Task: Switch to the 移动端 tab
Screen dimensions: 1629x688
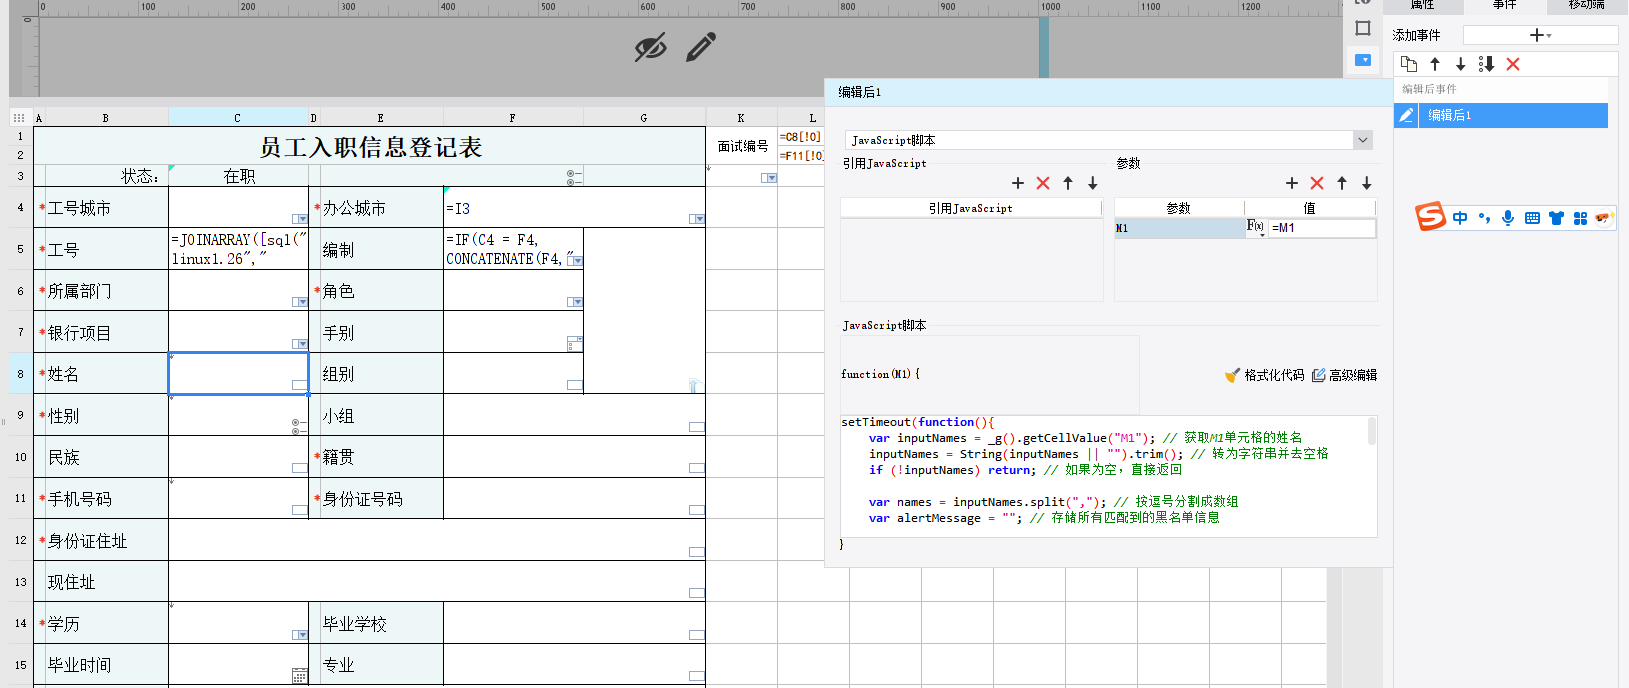Action: tap(1587, 5)
